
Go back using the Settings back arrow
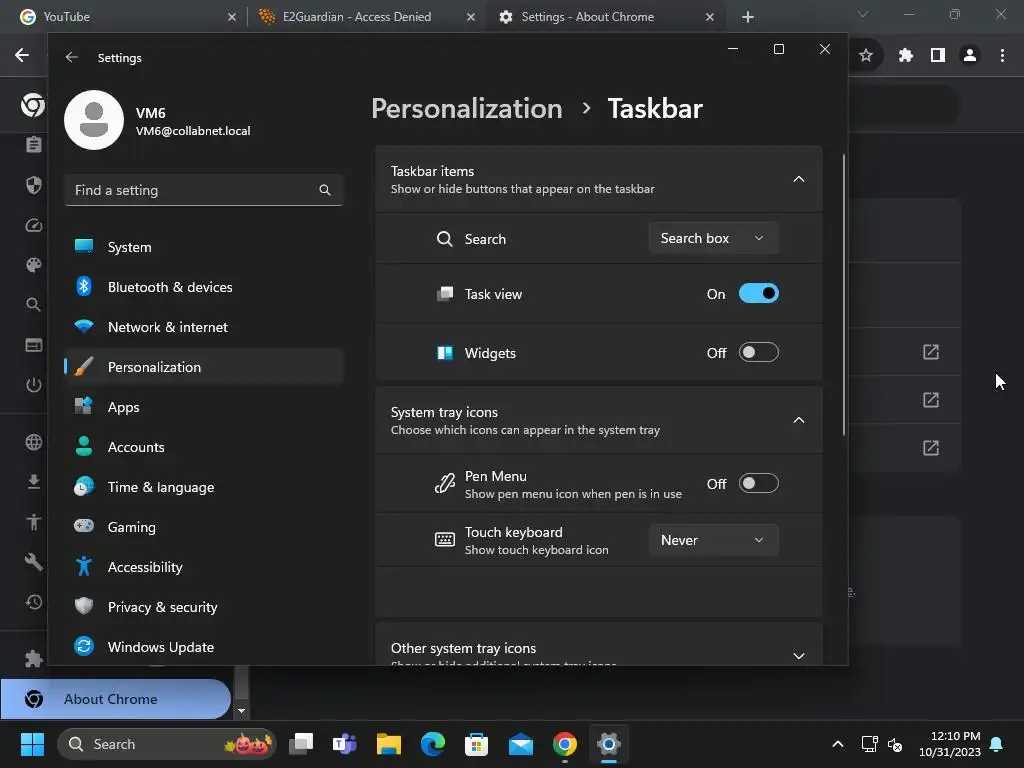(72, 57)
